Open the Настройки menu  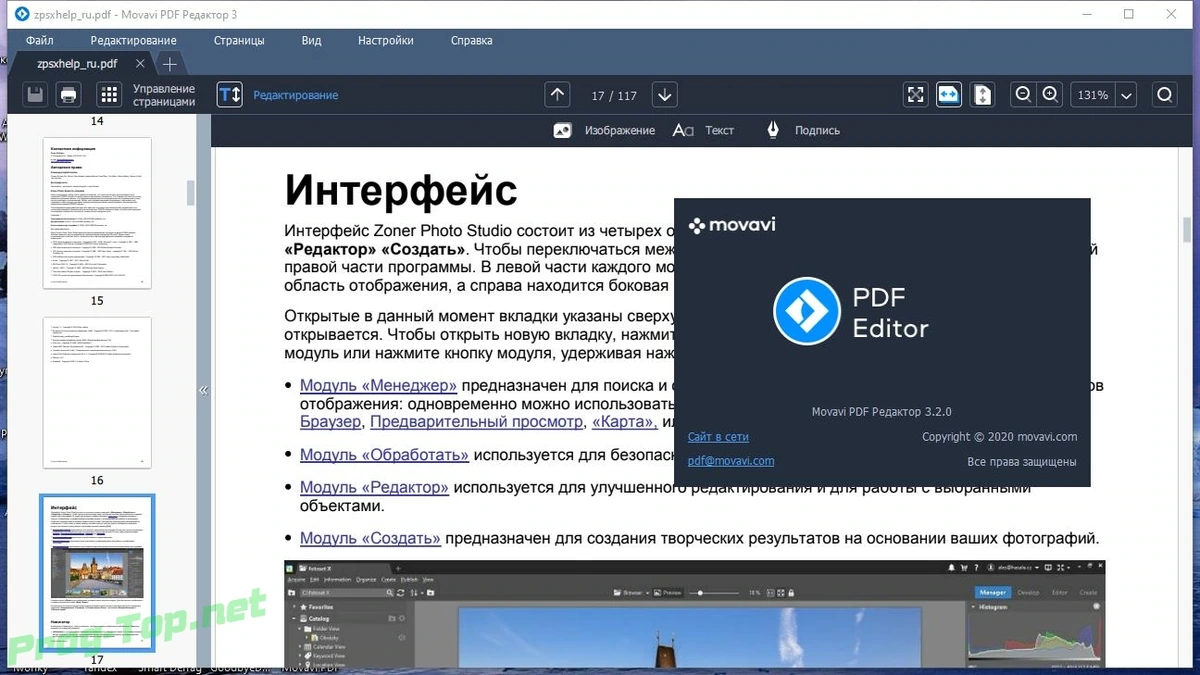click(386, 41)
